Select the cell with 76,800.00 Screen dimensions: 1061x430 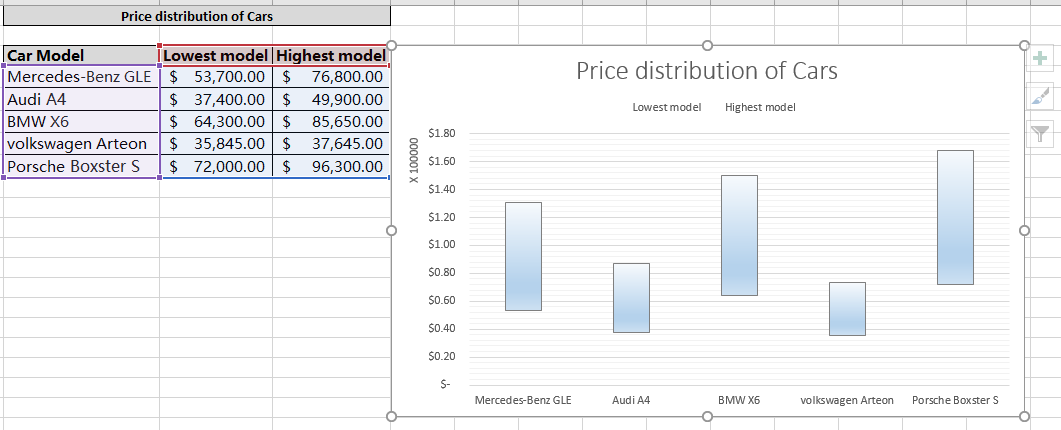click(x=331, y=77)
